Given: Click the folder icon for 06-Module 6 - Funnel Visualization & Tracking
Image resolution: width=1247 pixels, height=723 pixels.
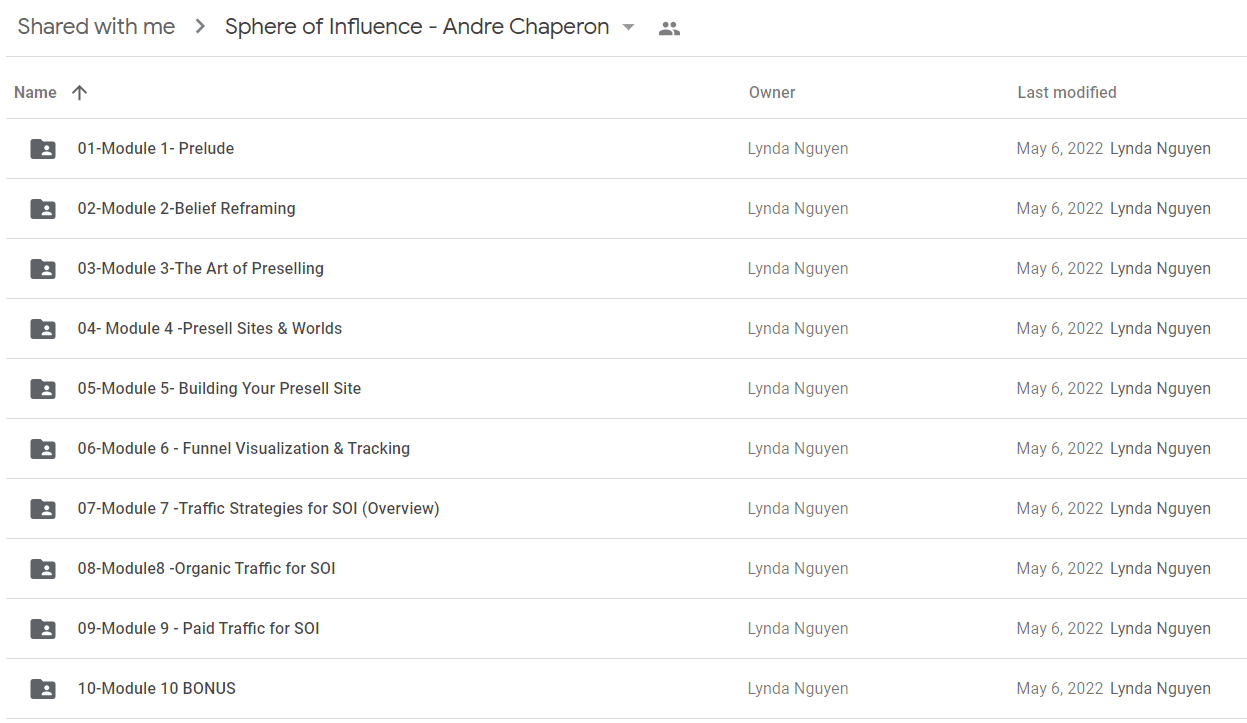Looking at the screenshot, I should pyautogui.click(x=43, y=449).
